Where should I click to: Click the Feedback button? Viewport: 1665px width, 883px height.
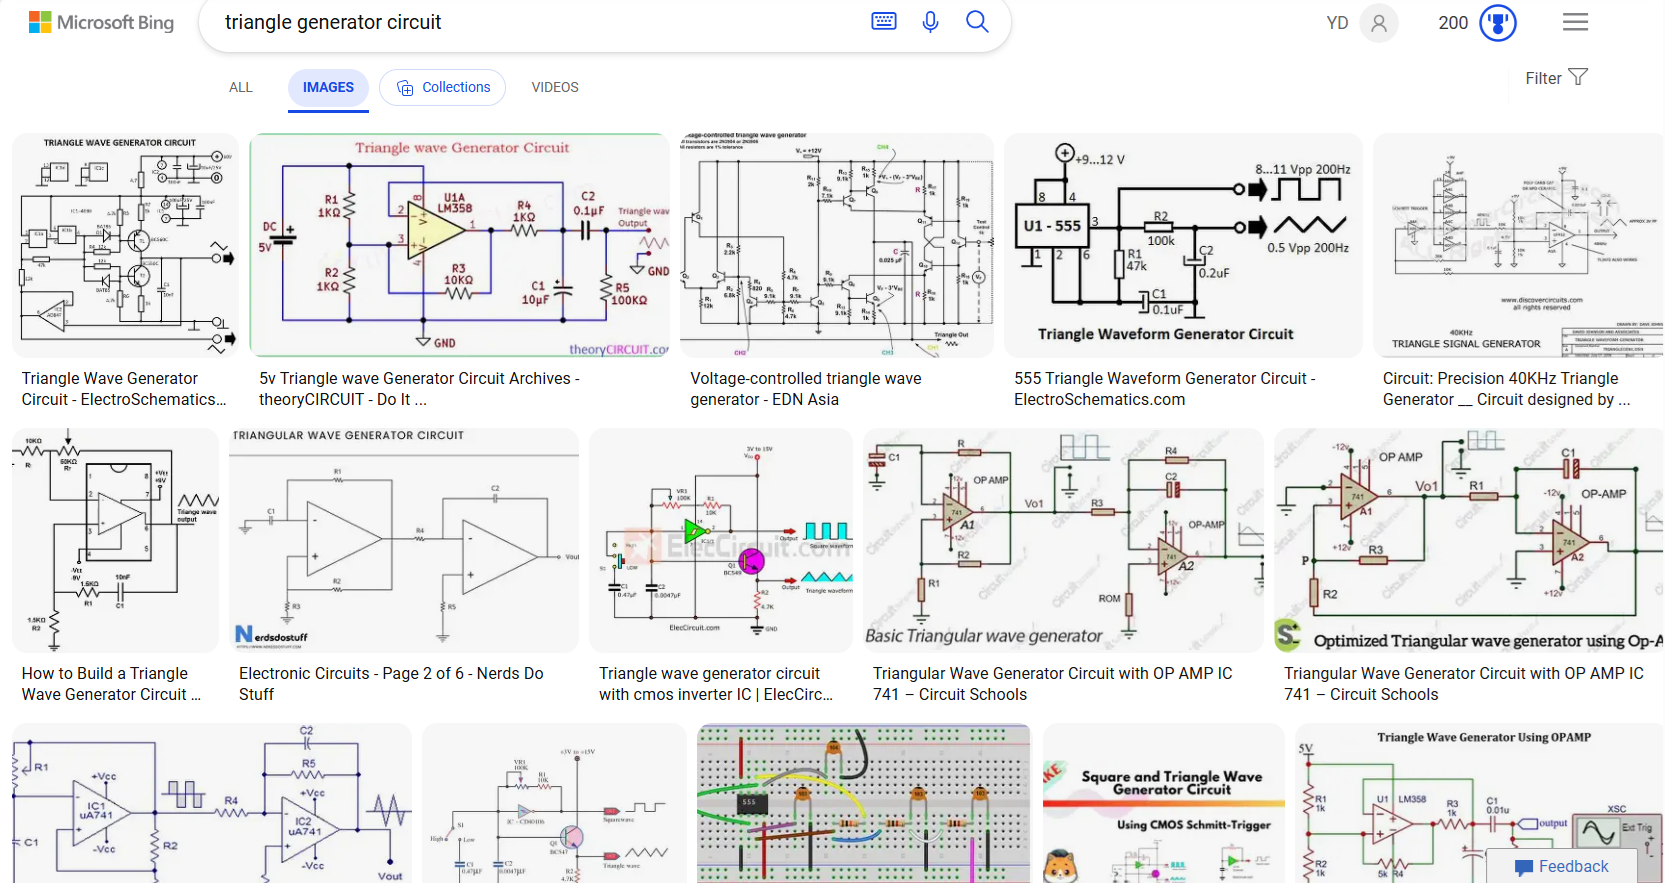[x=1561, y=866]
